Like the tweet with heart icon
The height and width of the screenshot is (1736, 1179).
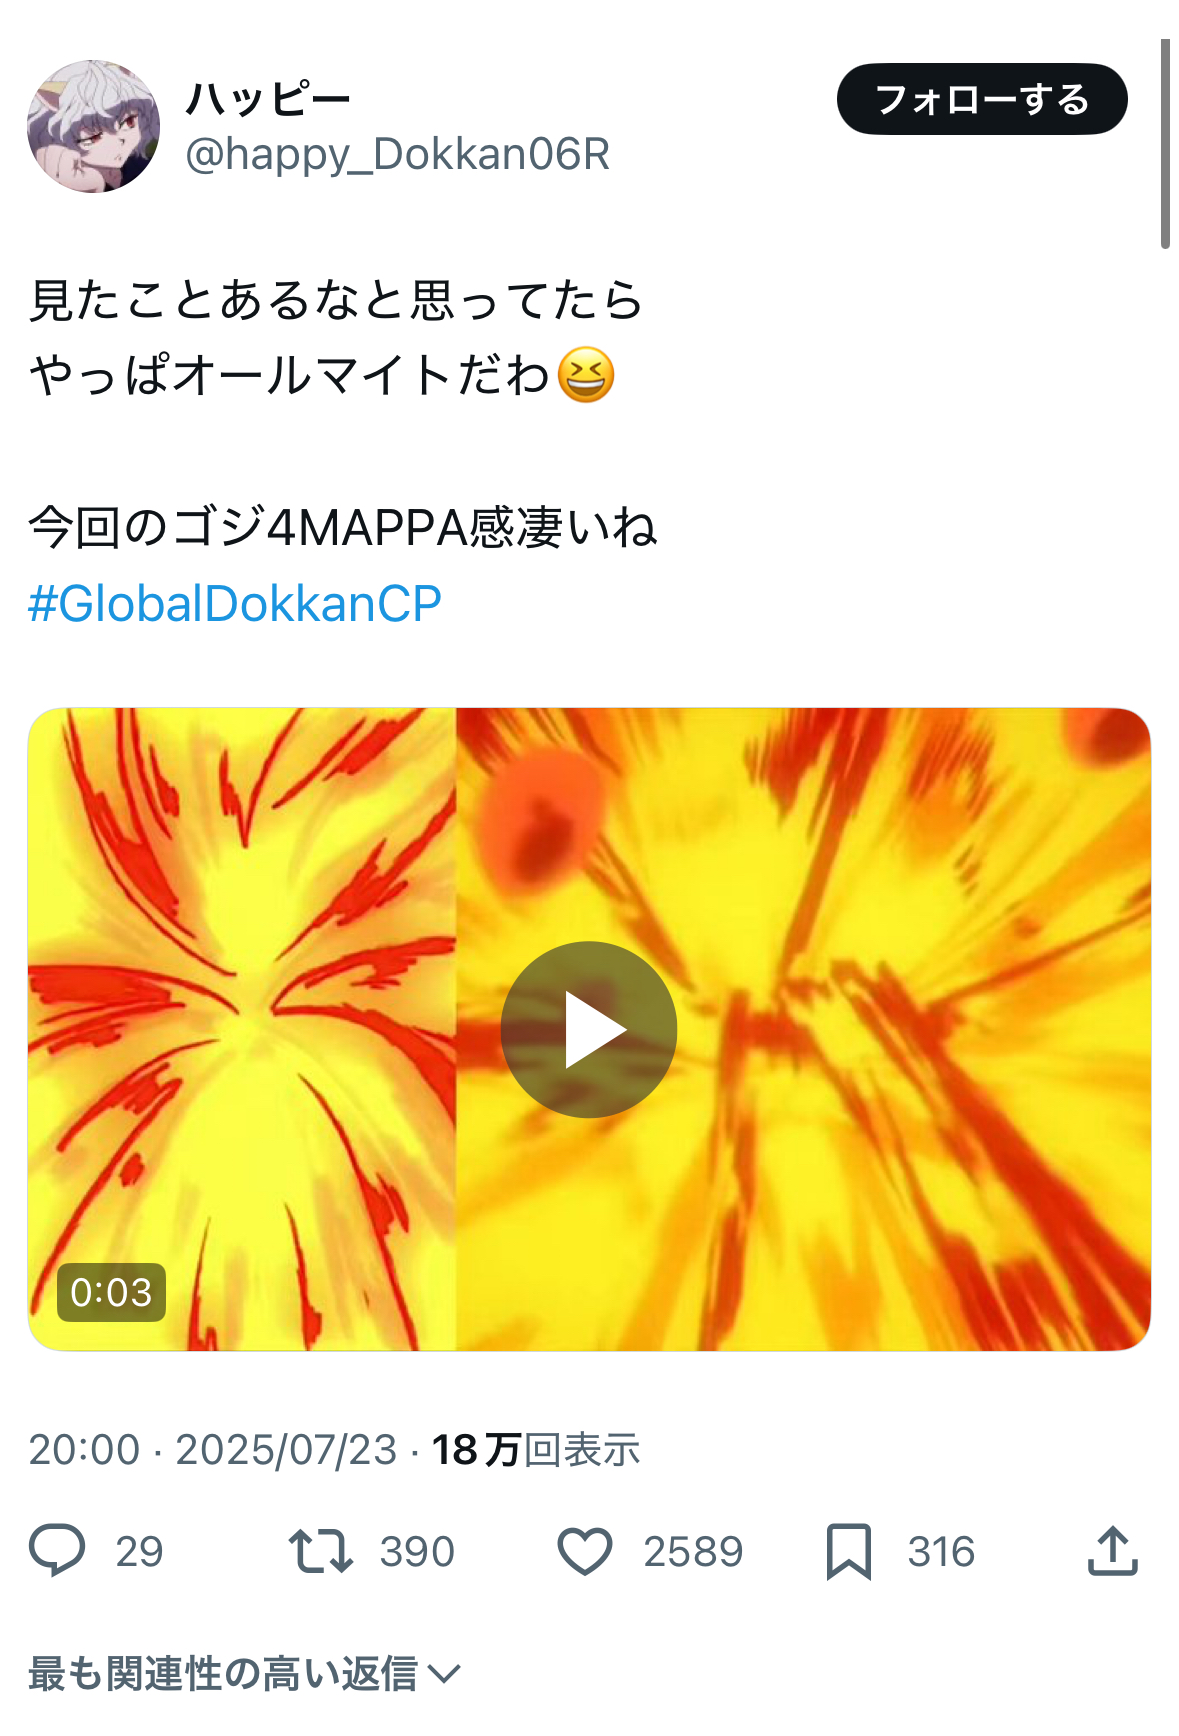[x=584, y=1552]
